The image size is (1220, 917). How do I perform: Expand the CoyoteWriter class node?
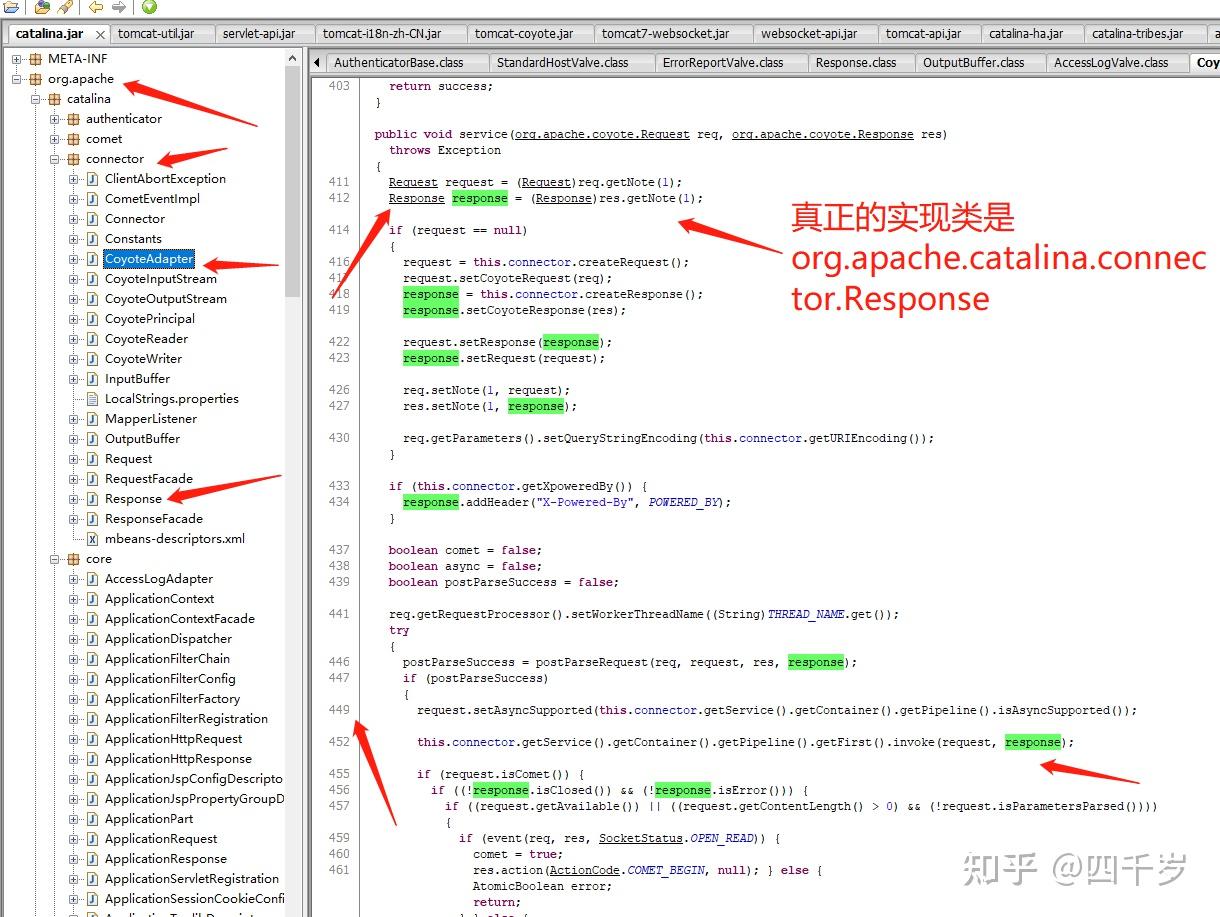click(x=74, y=359)
